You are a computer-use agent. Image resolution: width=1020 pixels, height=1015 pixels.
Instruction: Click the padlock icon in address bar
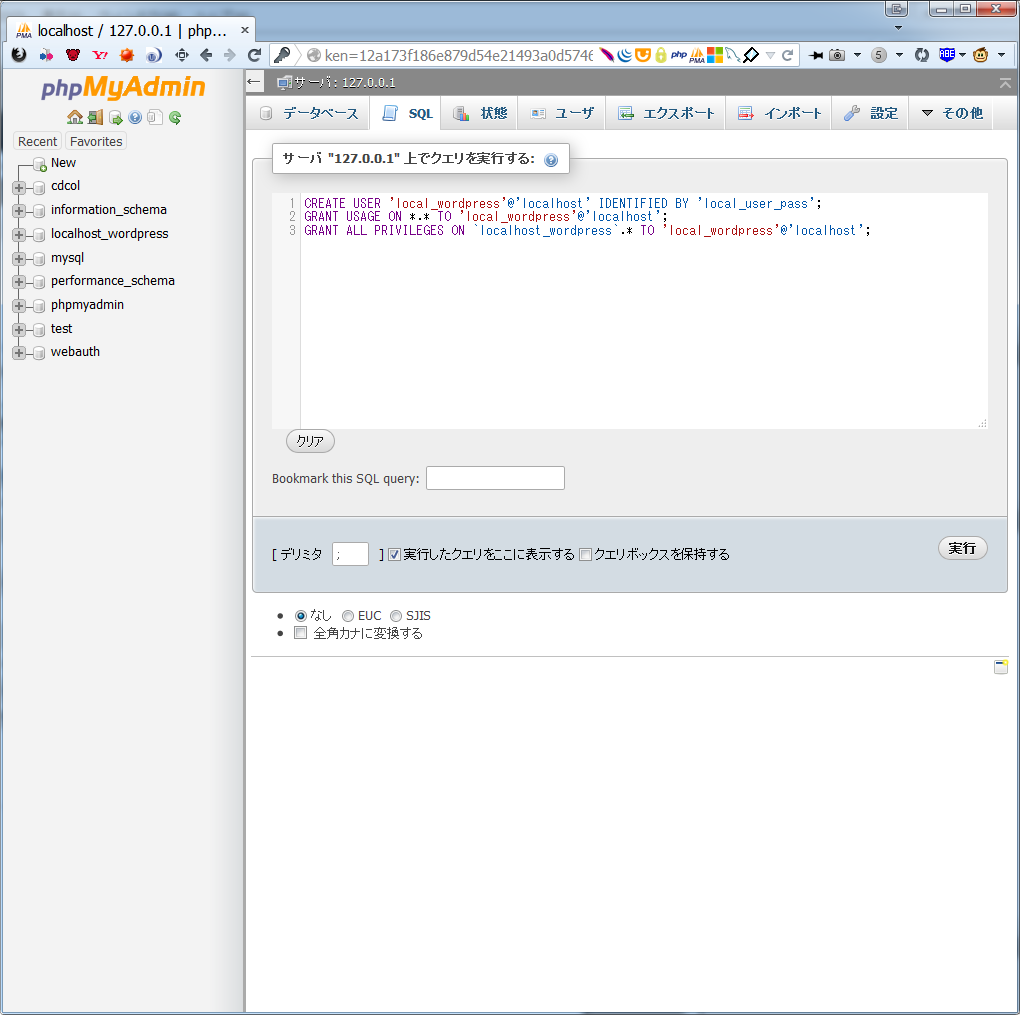point(661,55)
